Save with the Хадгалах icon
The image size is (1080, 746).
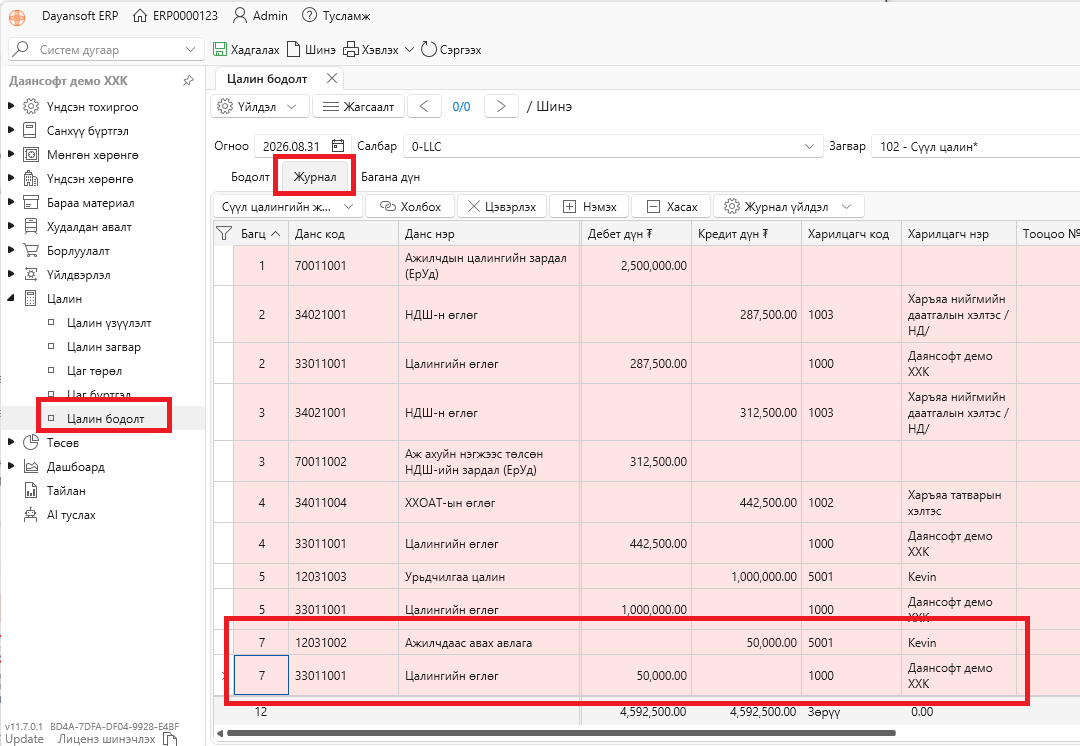click(220, 50)
